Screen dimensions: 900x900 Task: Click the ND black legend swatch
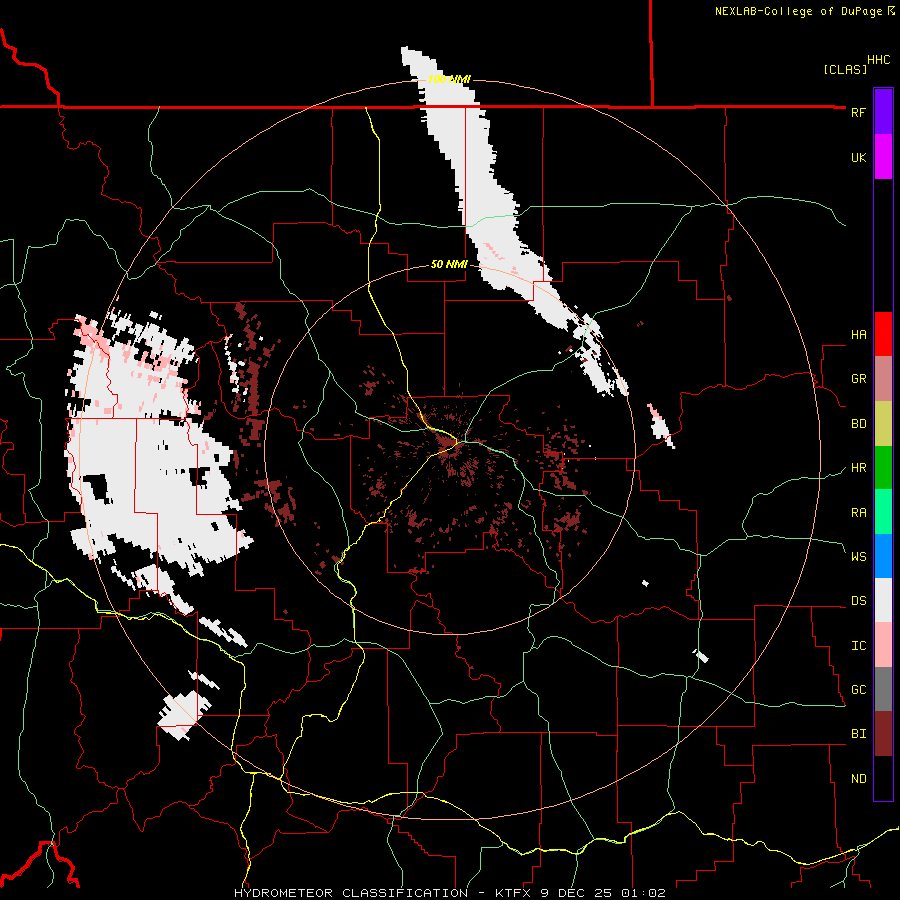(x=883, y=778)
